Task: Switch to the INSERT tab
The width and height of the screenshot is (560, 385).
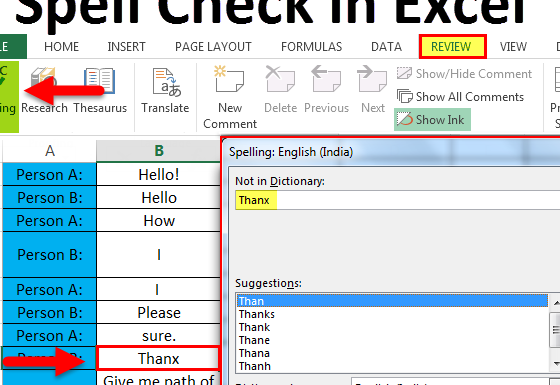Action: pyautogui.click(x=126, y=47)
